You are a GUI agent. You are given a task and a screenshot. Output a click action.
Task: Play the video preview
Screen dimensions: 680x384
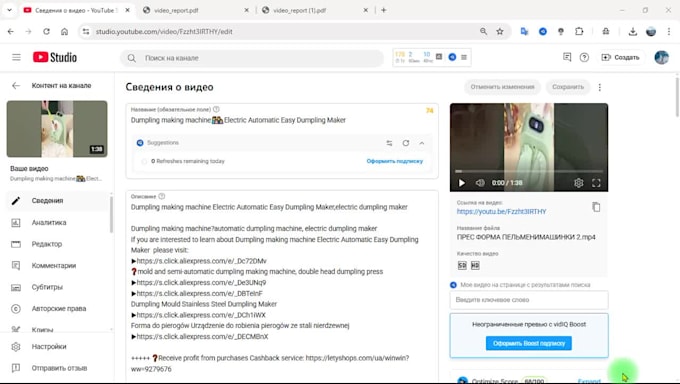coord(462,183)
